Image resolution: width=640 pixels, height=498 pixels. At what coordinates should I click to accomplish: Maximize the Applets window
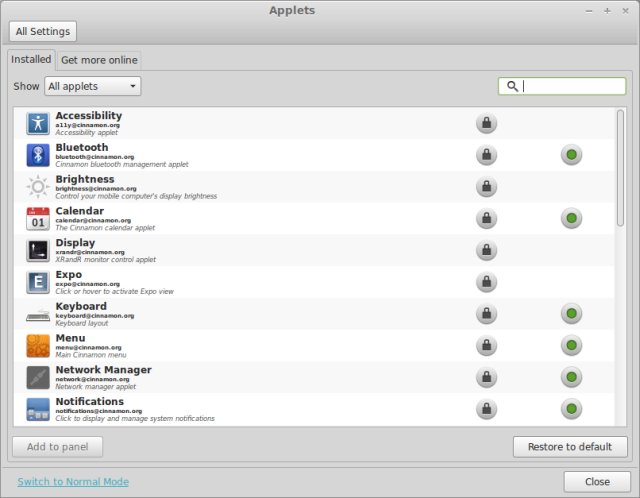coord(607,11)
